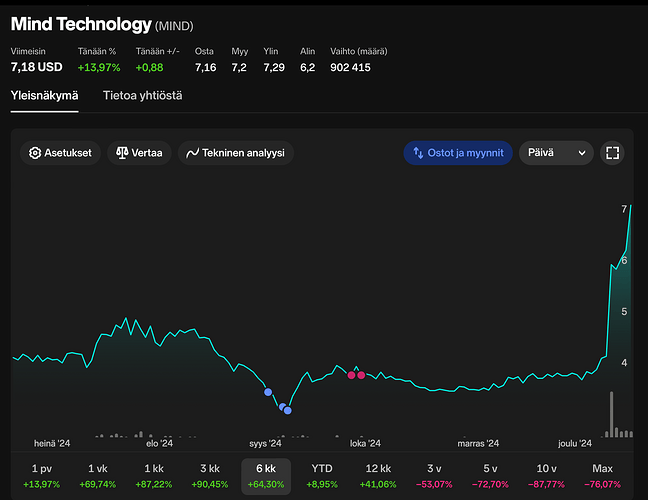
Task: Select the 12 kk time range
Action: [x=378, y=476]
